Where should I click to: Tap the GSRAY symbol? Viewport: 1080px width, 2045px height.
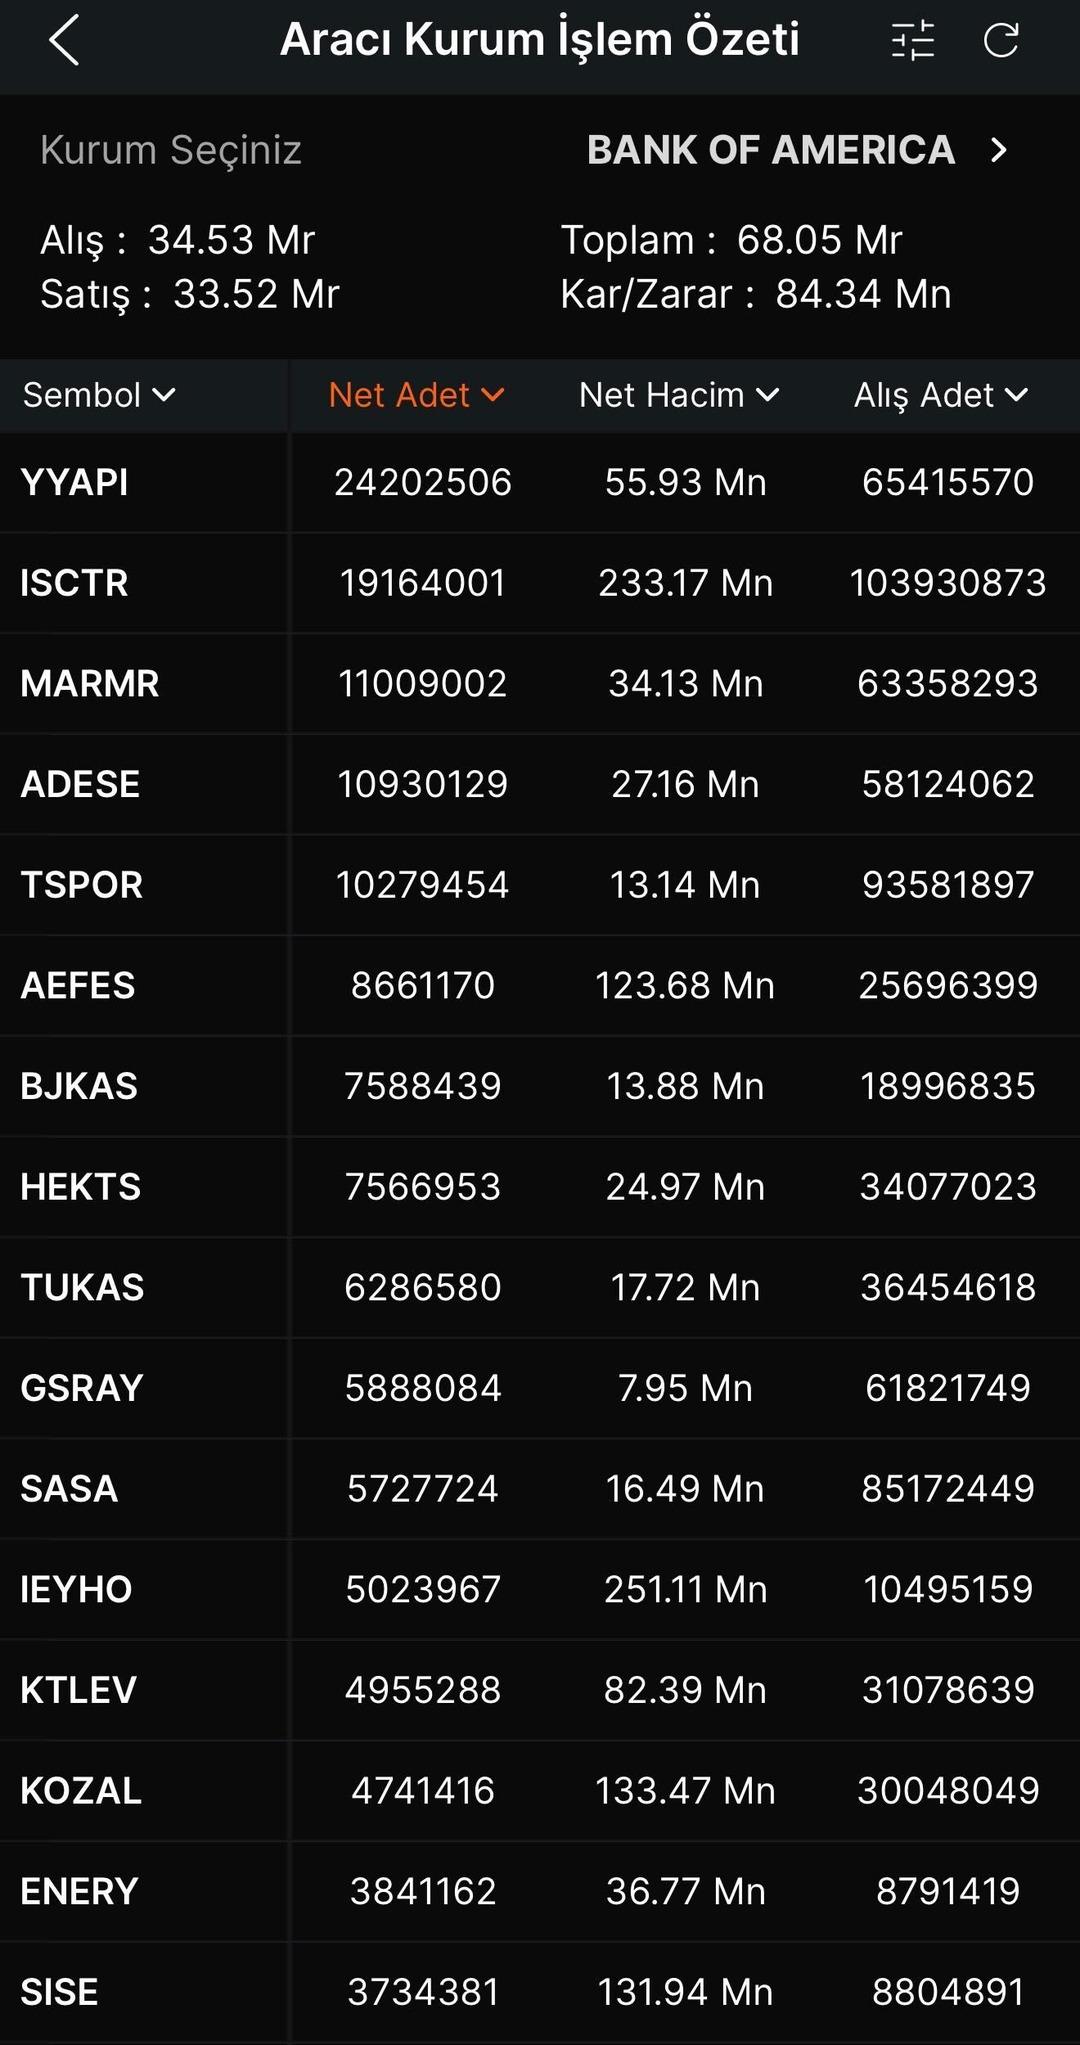click(82, 1388)
